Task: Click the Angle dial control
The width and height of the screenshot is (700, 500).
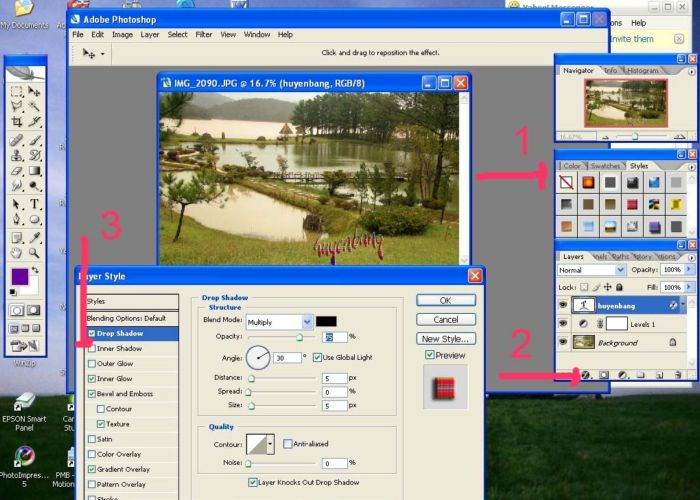Action: pyautogui.click(x=258, y=358)
